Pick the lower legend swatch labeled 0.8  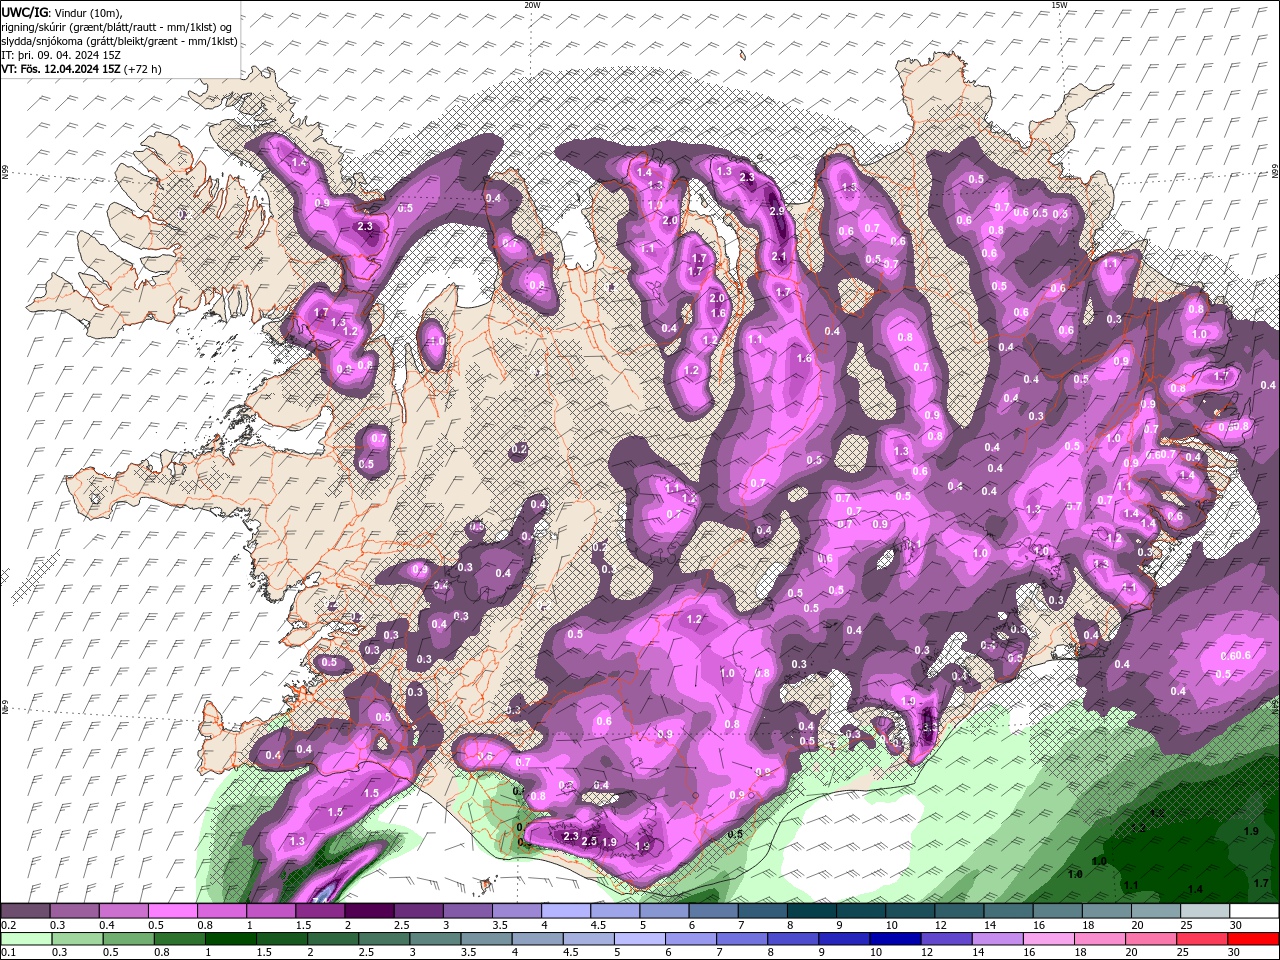179,938
